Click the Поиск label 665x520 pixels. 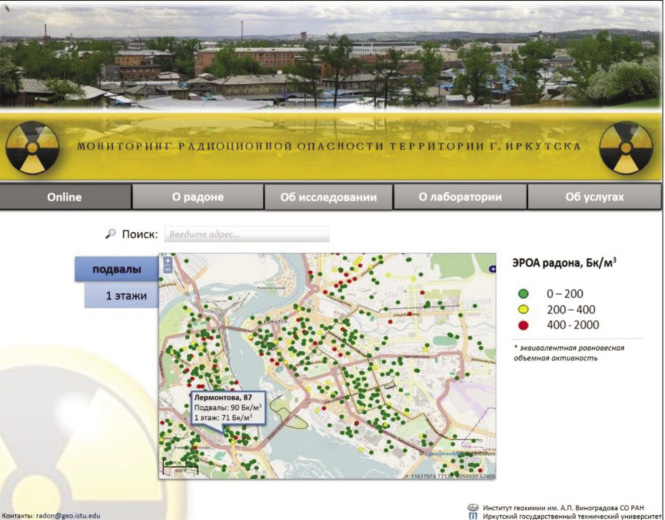point(140,234)
